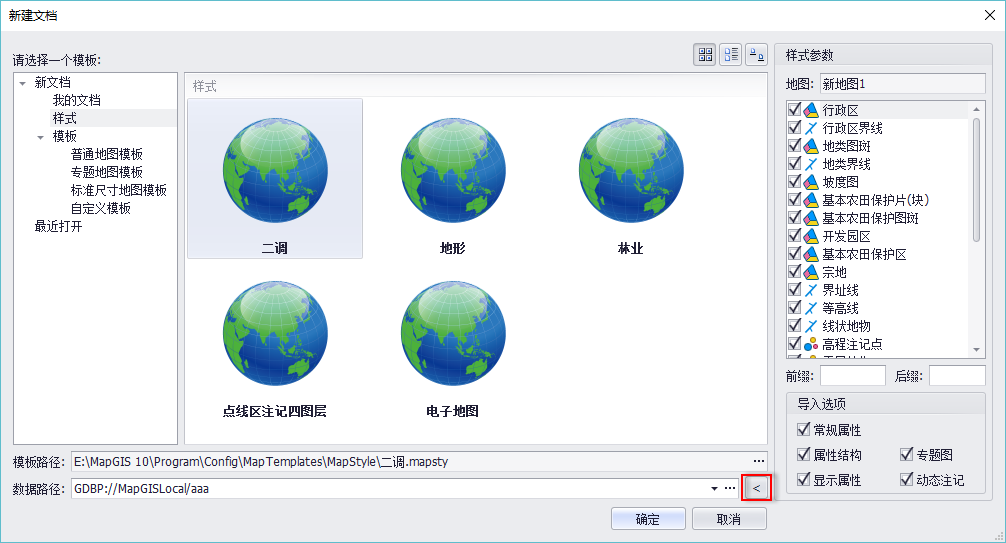Click the 基本农田保护片(块) layer icon
Image resolution: width=1006 pixels, height=543 pixels.
[x=811, y=200]
